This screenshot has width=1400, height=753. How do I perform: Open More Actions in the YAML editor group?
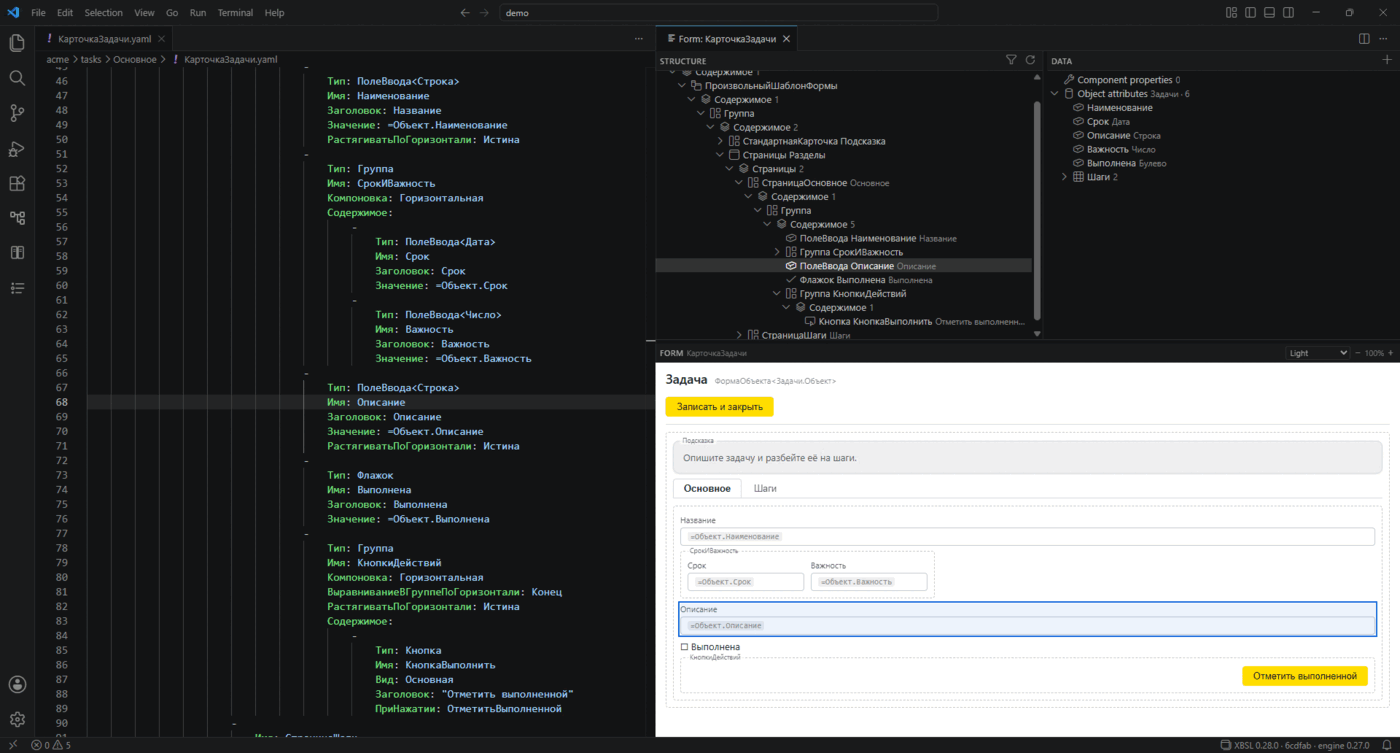639,39
